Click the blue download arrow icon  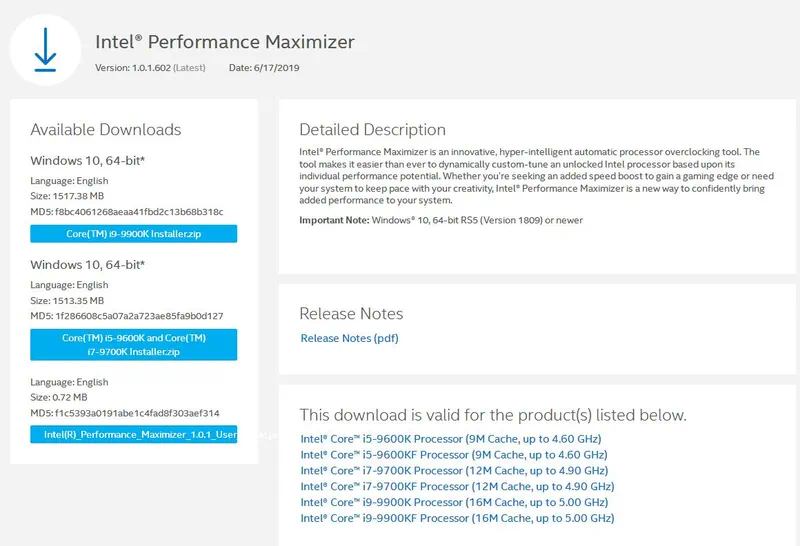tap(45, 49)
